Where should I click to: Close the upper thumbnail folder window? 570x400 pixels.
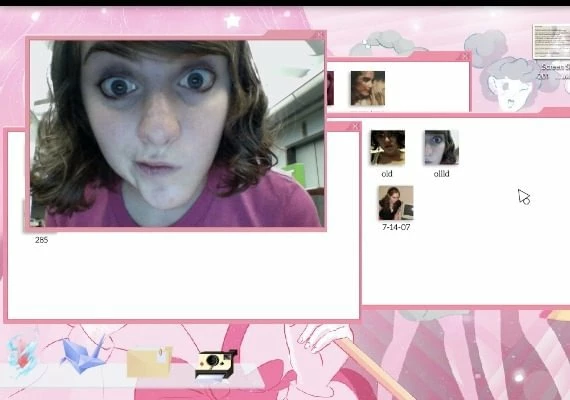pos(465,56)
